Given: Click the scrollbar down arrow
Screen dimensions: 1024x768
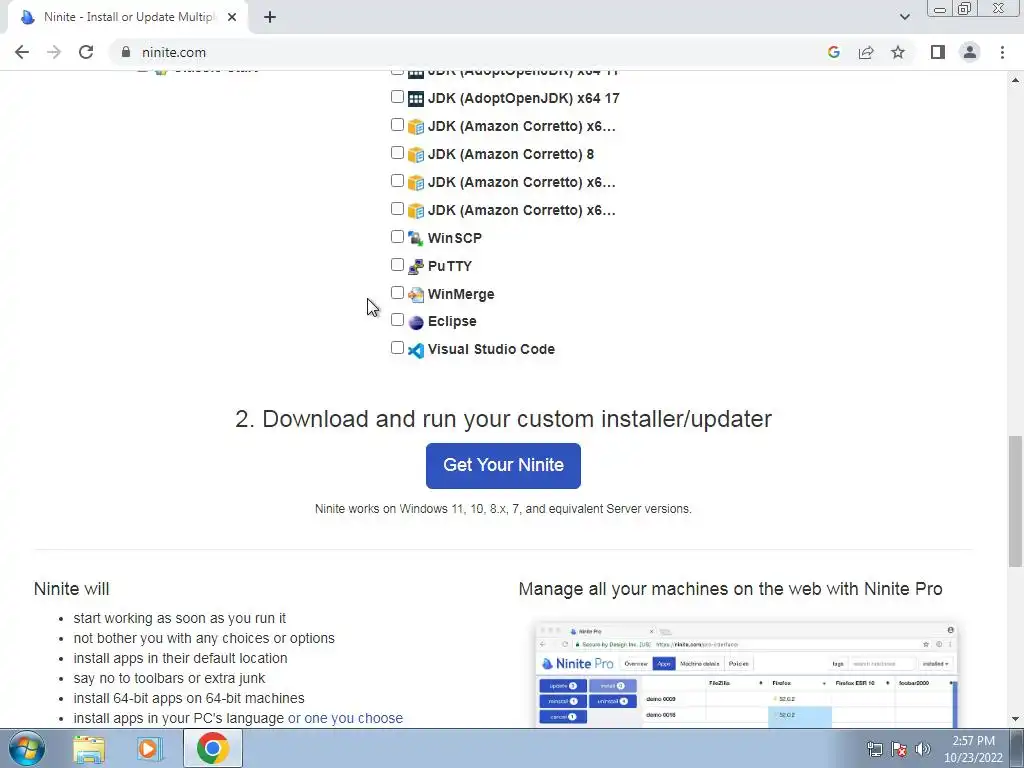Looking at the screenshot, I should pyautogui.click(x=1015, y=719).
